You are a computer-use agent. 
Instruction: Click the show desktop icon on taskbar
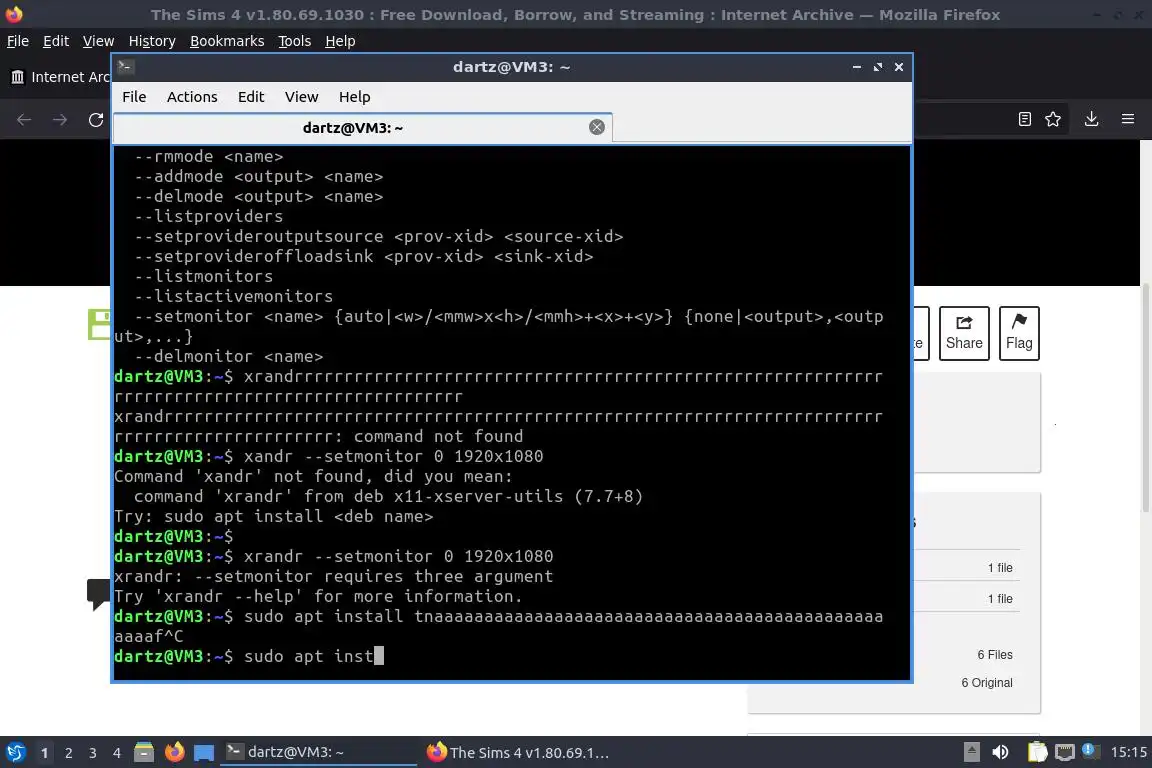pyautogui.click(x=204, y=752)
